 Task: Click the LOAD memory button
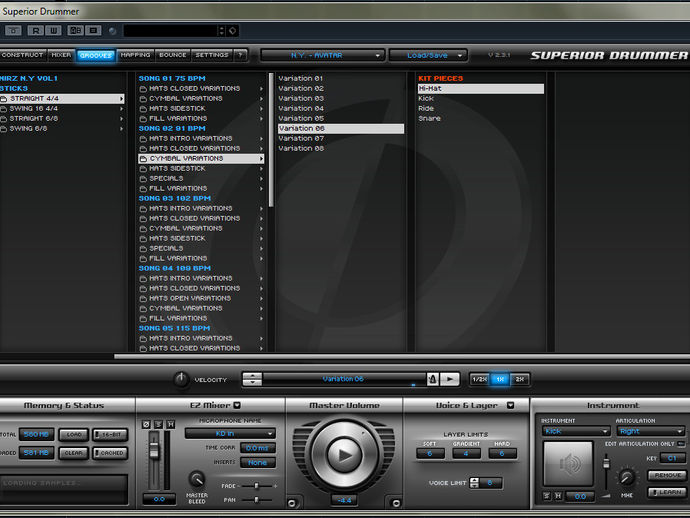click(x=73, y=434)
